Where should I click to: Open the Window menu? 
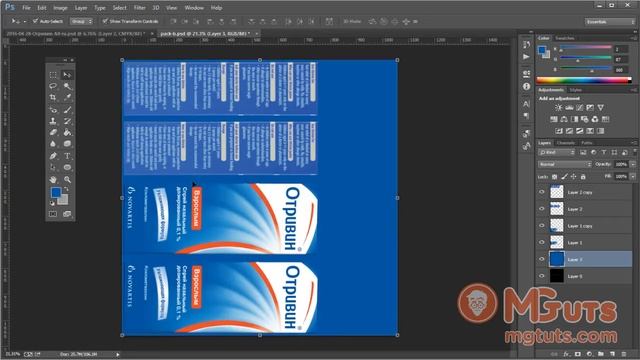click(x=194, y=8)
